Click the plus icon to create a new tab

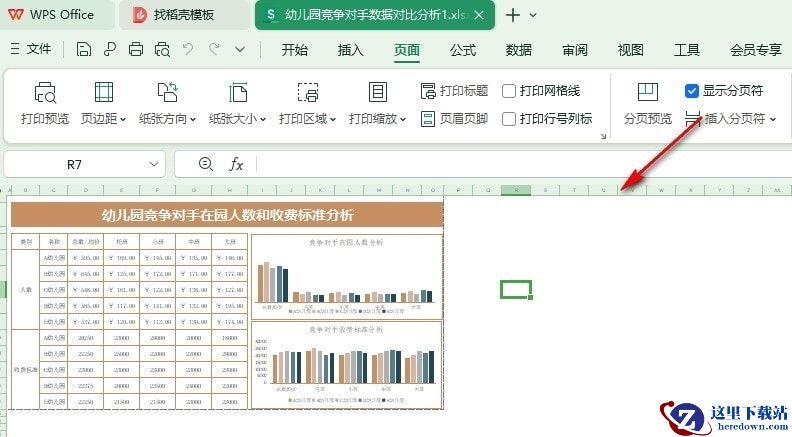(513, 15)
